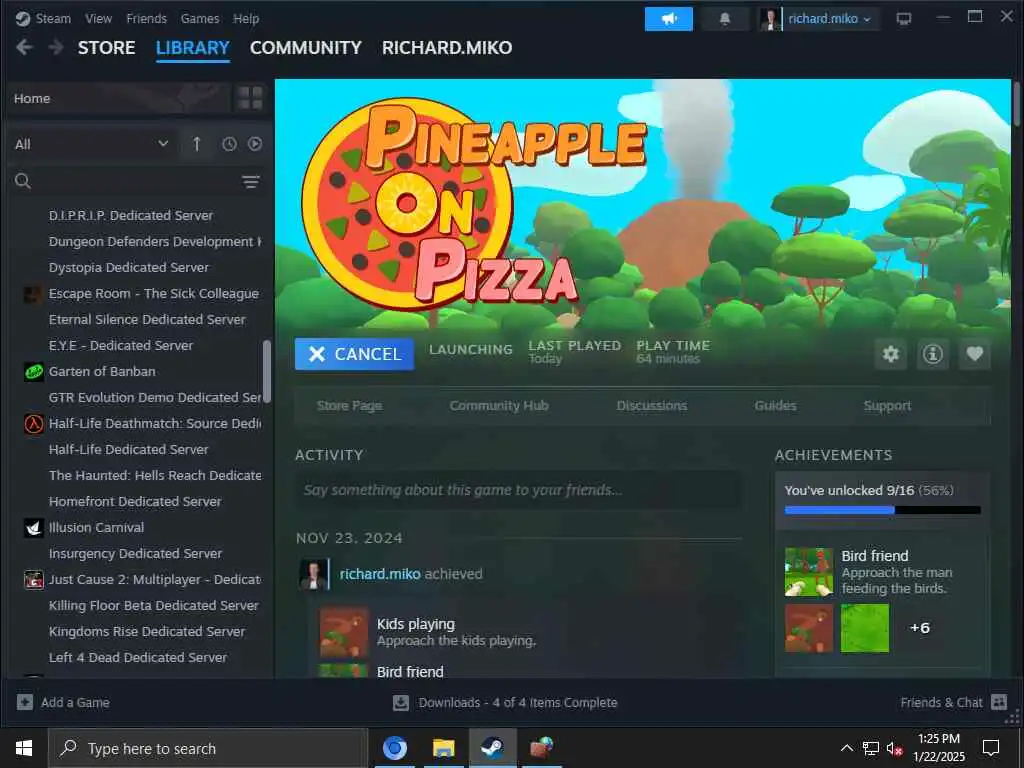Click the Kids playing achievement thumbnail
The height and width of the screenshot is (768, 1024).
[343, 632]
